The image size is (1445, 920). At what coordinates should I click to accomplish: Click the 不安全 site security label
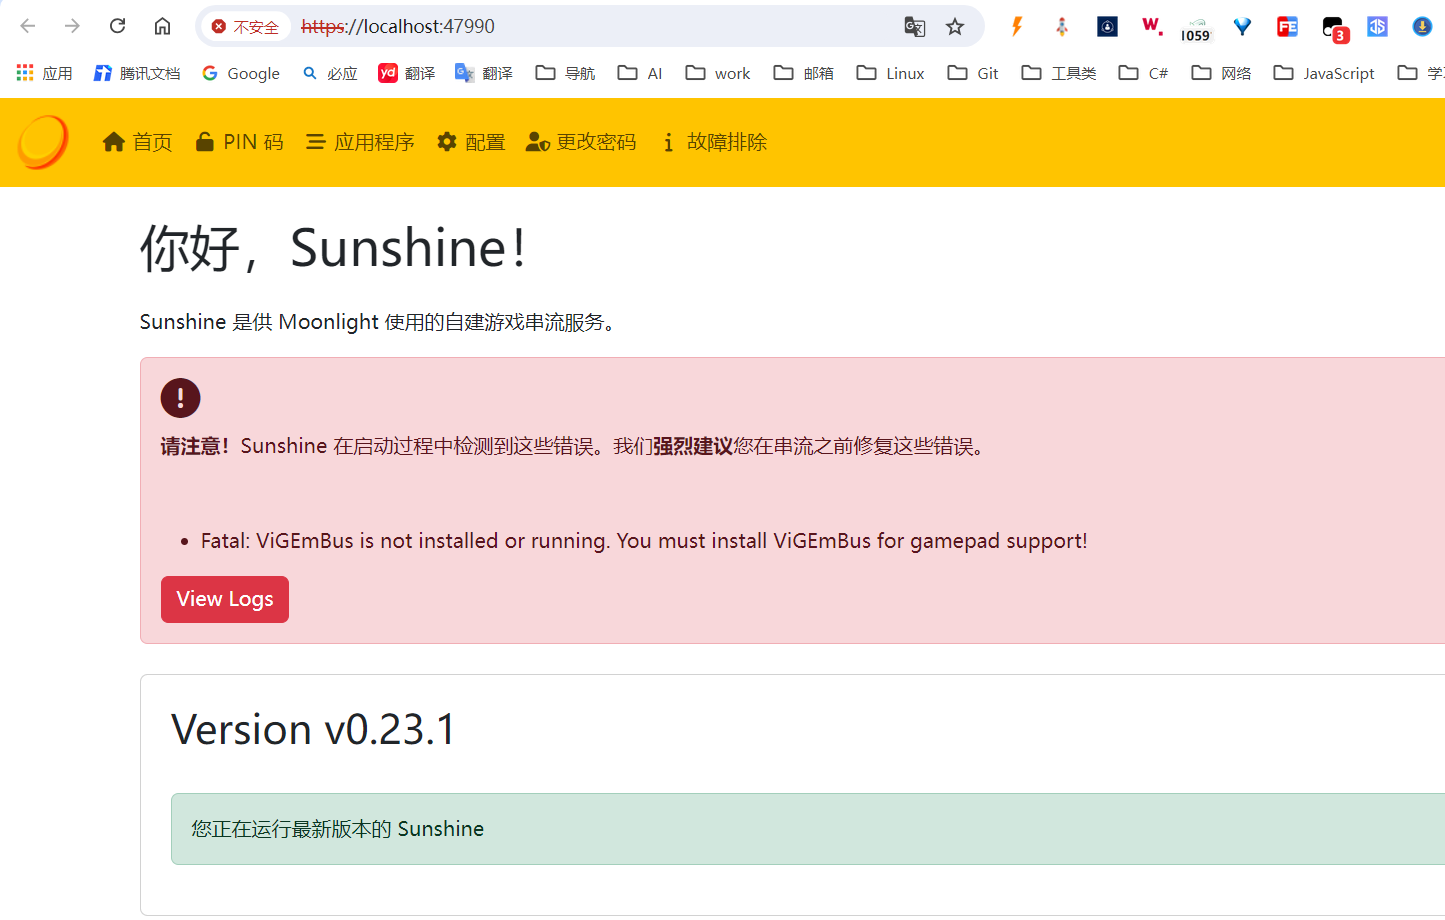[x=255, y=27]
